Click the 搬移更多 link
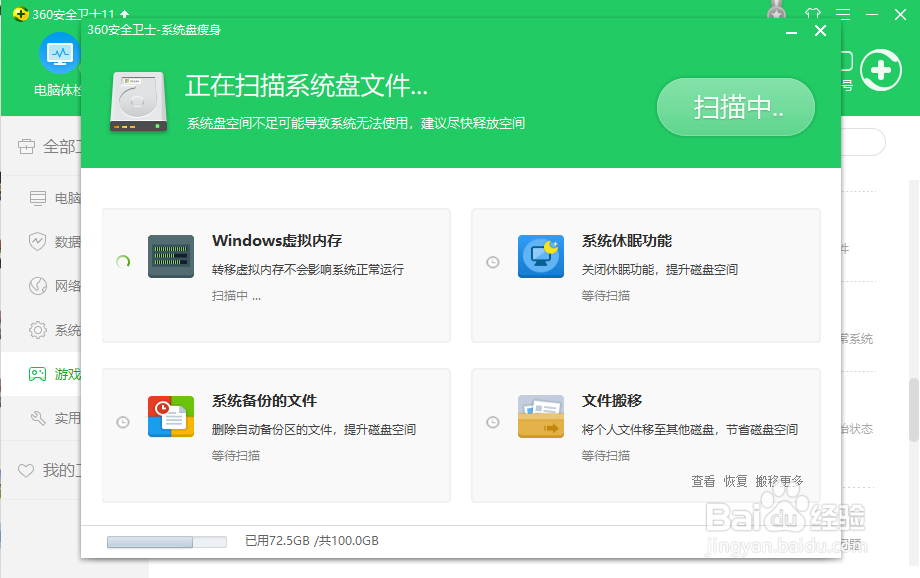Viewport: 920px width, 578px height. [779, 481]
